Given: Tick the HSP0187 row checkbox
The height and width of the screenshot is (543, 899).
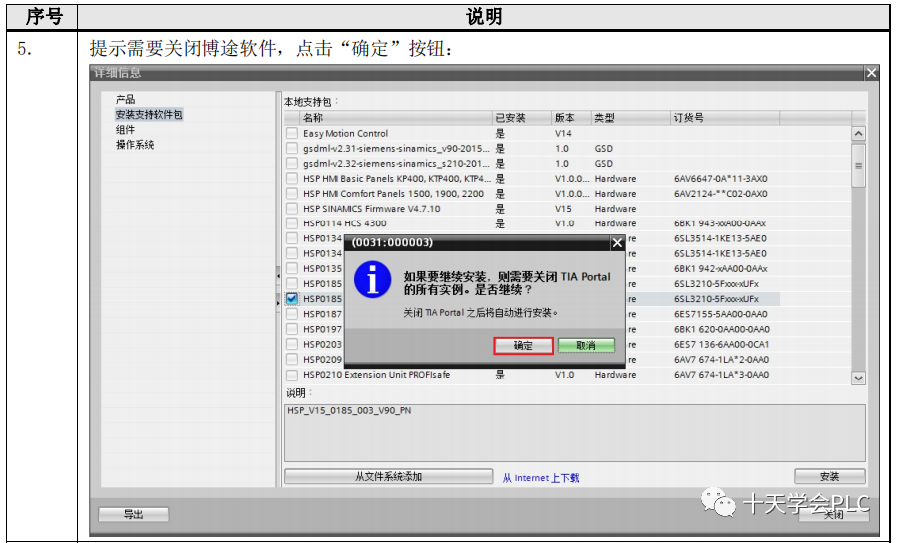Looking at the screenshot, I should 292,314.
